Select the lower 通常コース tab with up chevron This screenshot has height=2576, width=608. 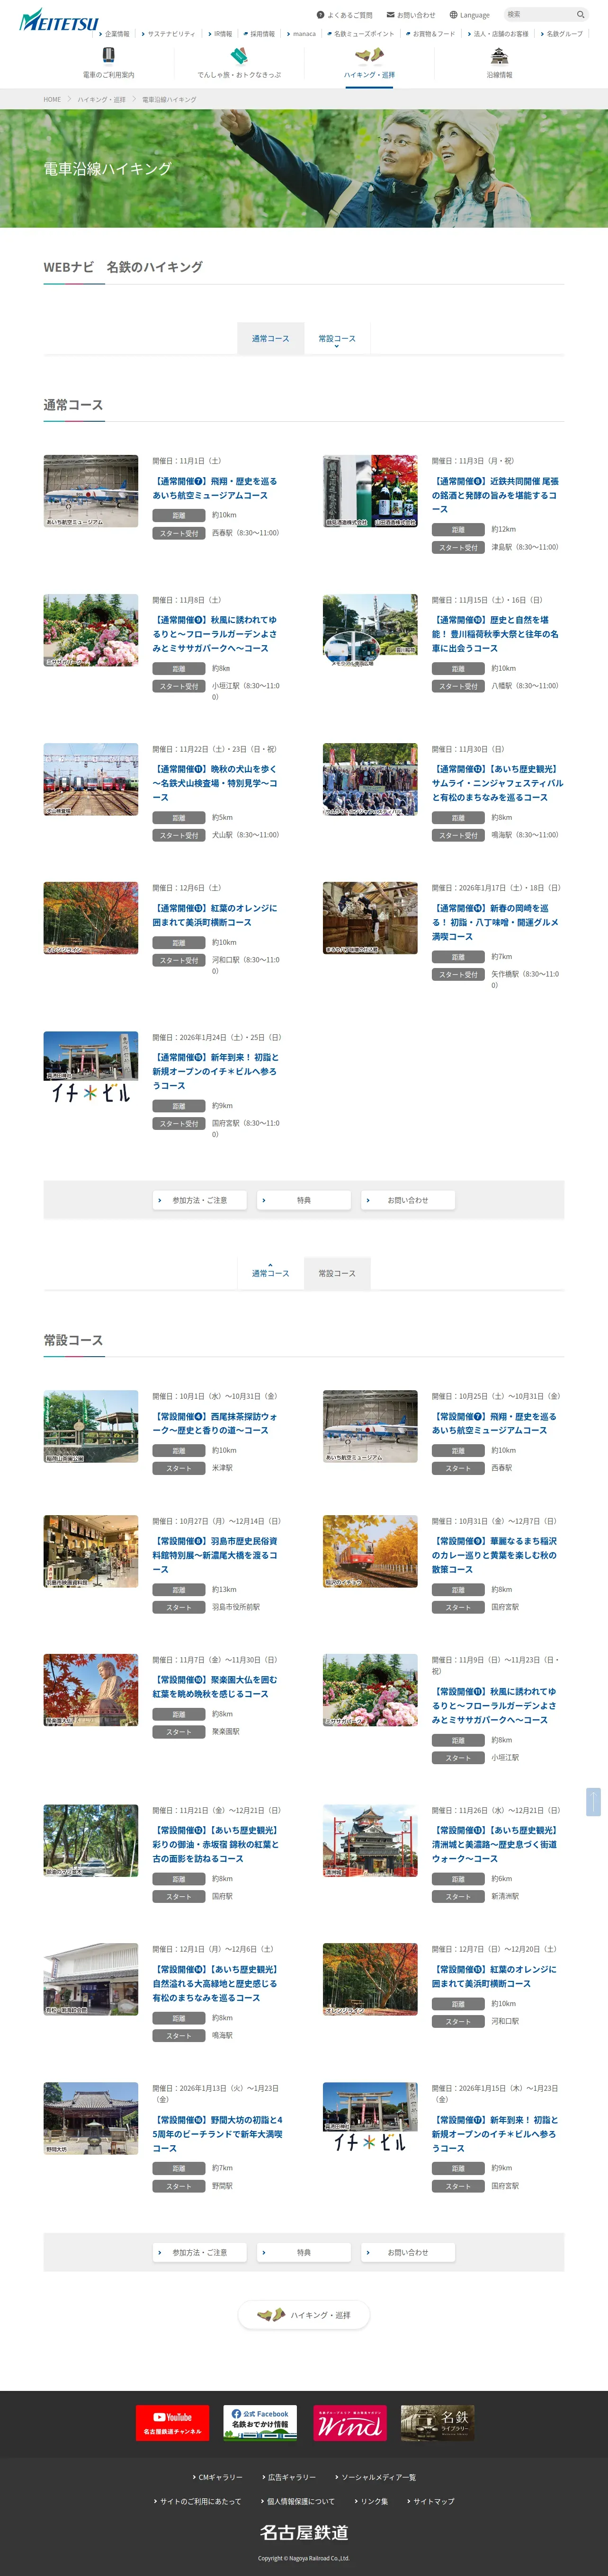pos(270,1273)
